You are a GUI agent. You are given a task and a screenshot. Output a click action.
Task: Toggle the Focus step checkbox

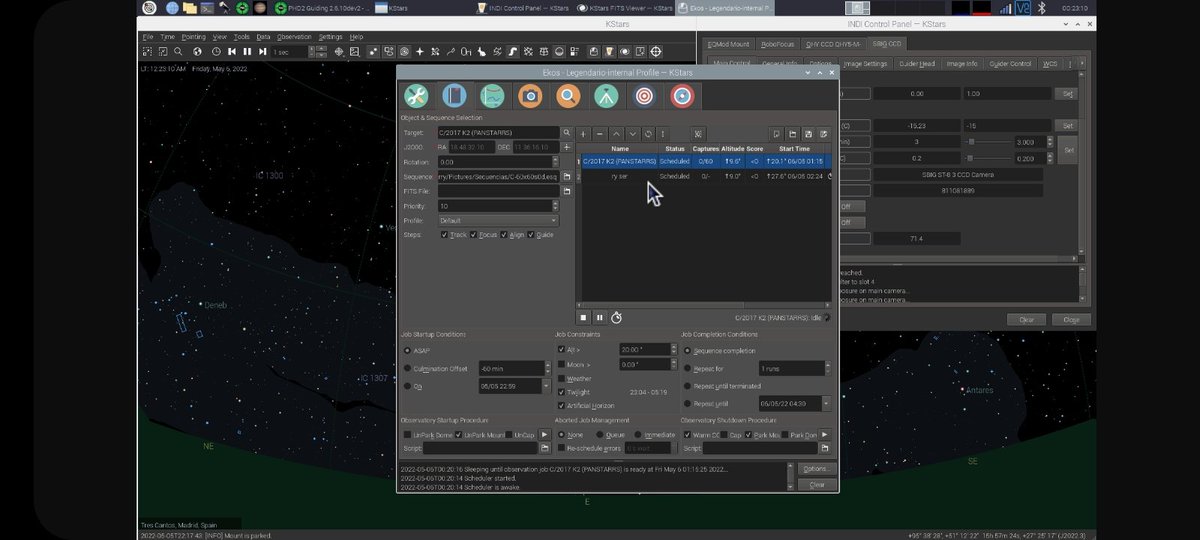[x=486, y=235]
